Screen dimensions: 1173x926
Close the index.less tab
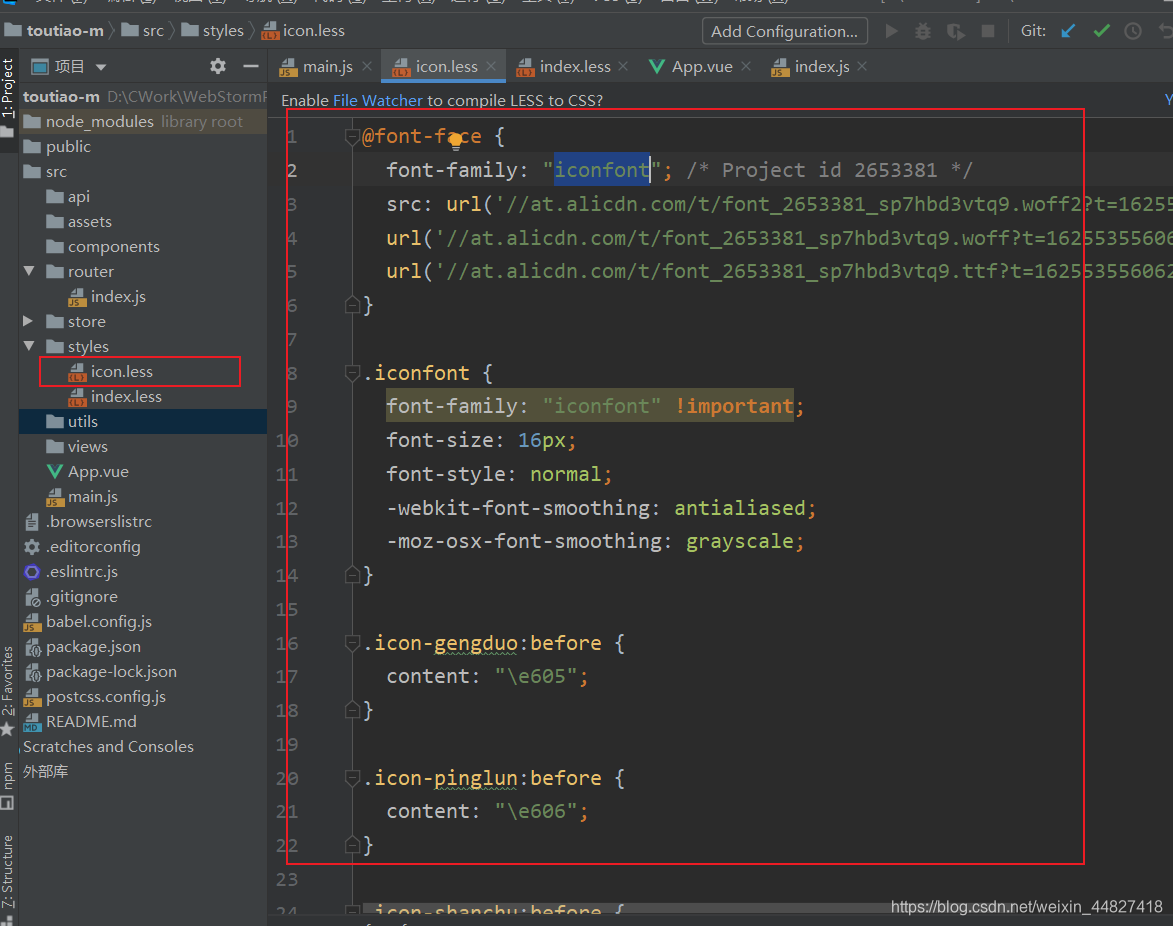coord(623,67)
